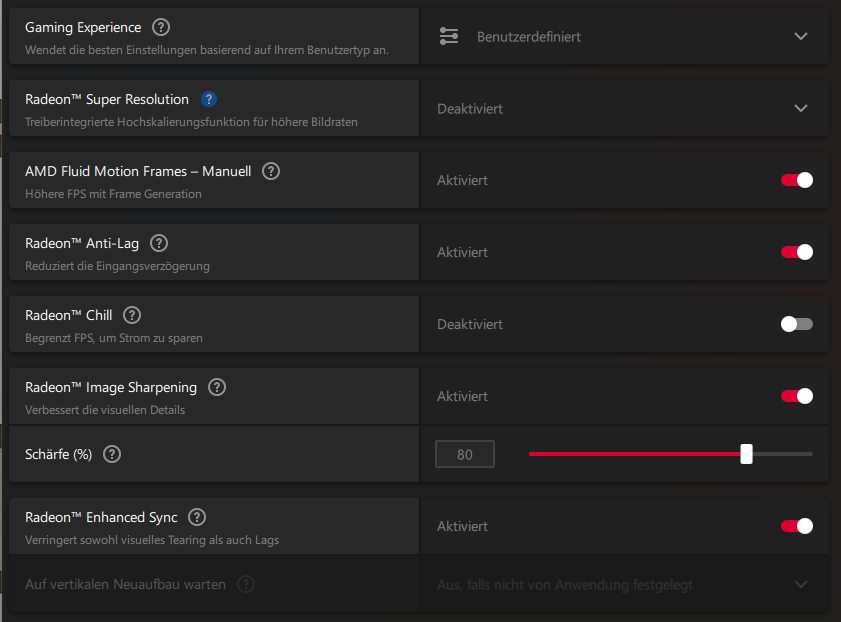Open Radeon Image Sharpening help icon

(217, 387)
